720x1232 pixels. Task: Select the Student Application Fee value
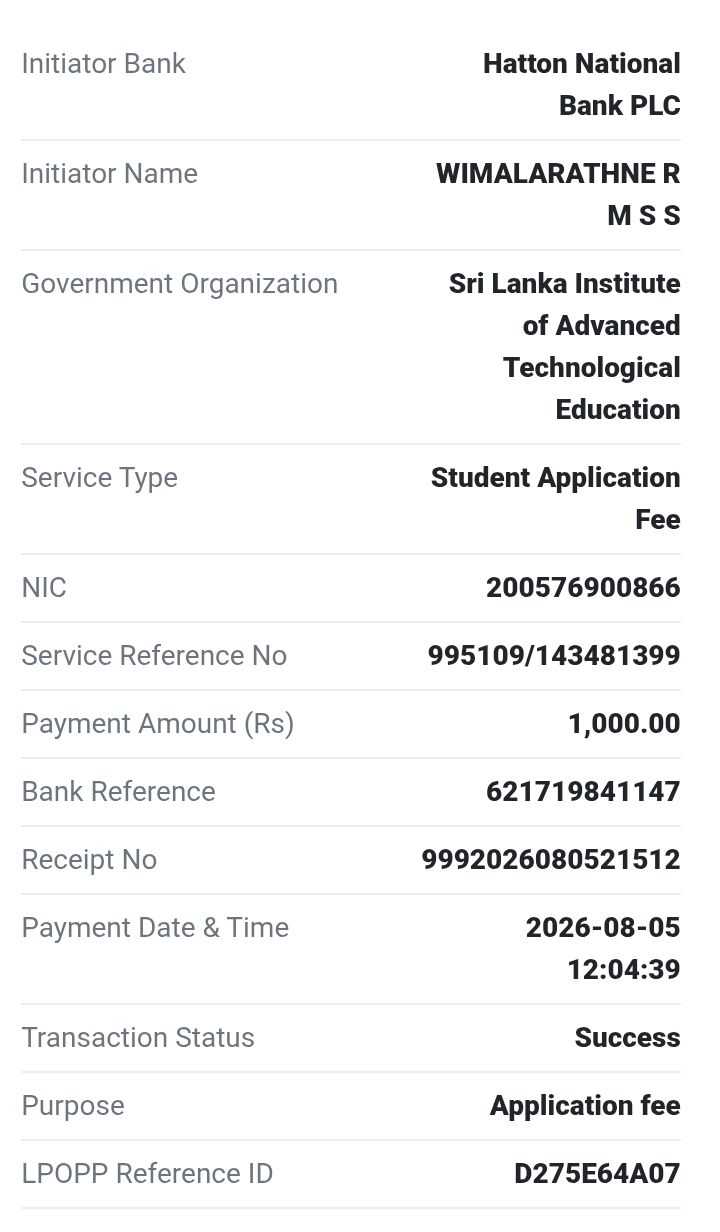[556, 498]
